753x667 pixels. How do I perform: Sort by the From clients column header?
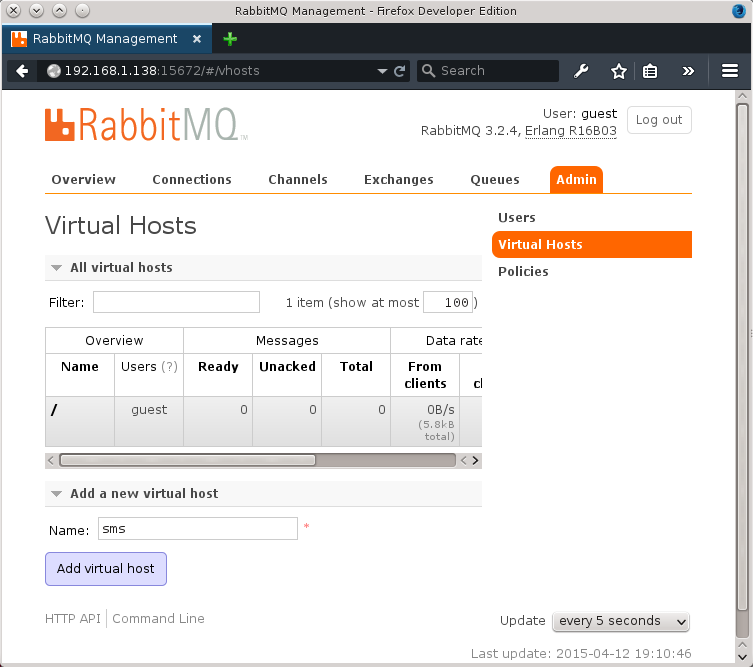coord(425,375)
